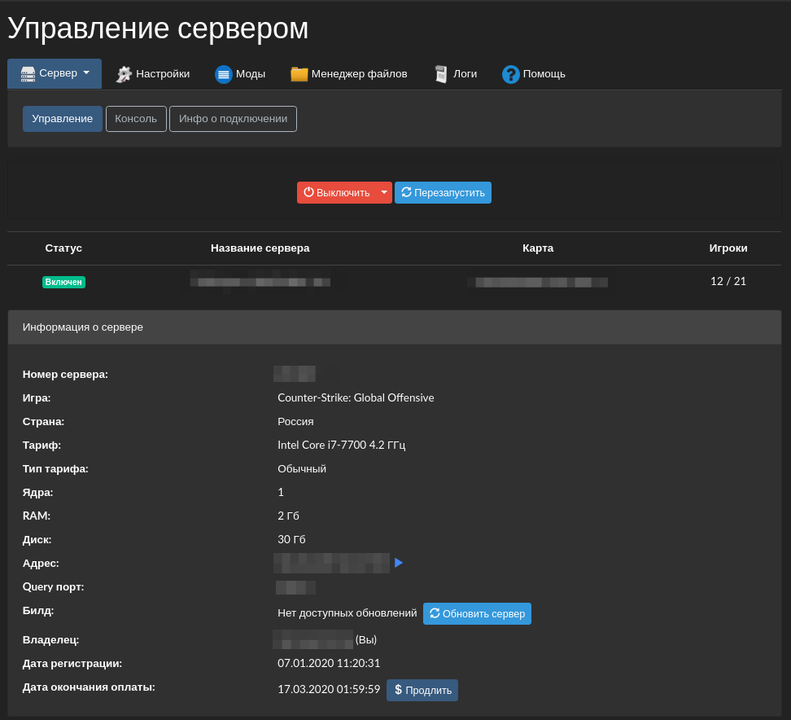Click the Обновить сервер button
The image size is (791, 720).
pyautogui.click(x=477, y=614)
